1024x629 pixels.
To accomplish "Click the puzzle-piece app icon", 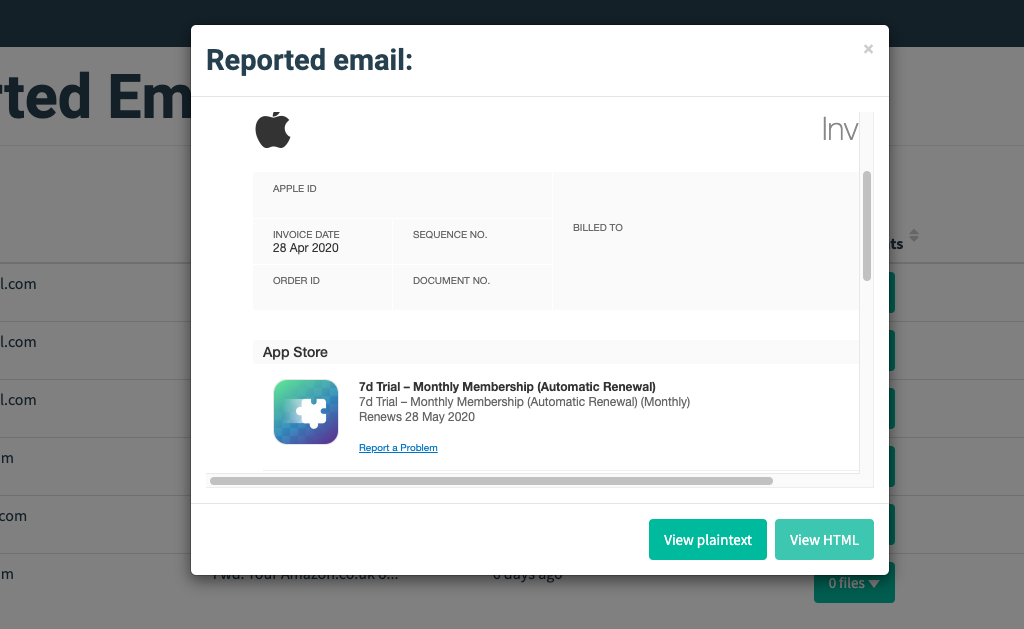I will coord(305,411).
